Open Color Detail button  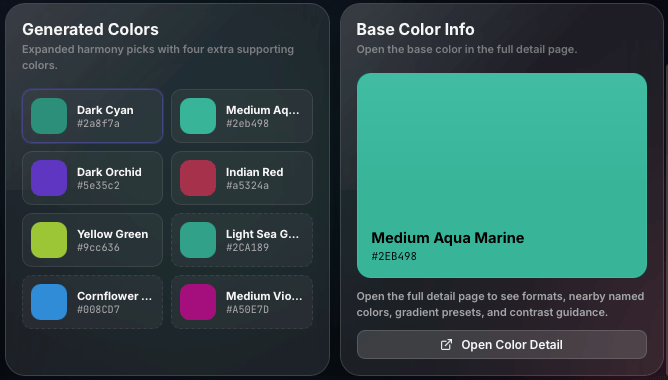tap(502, 345)
